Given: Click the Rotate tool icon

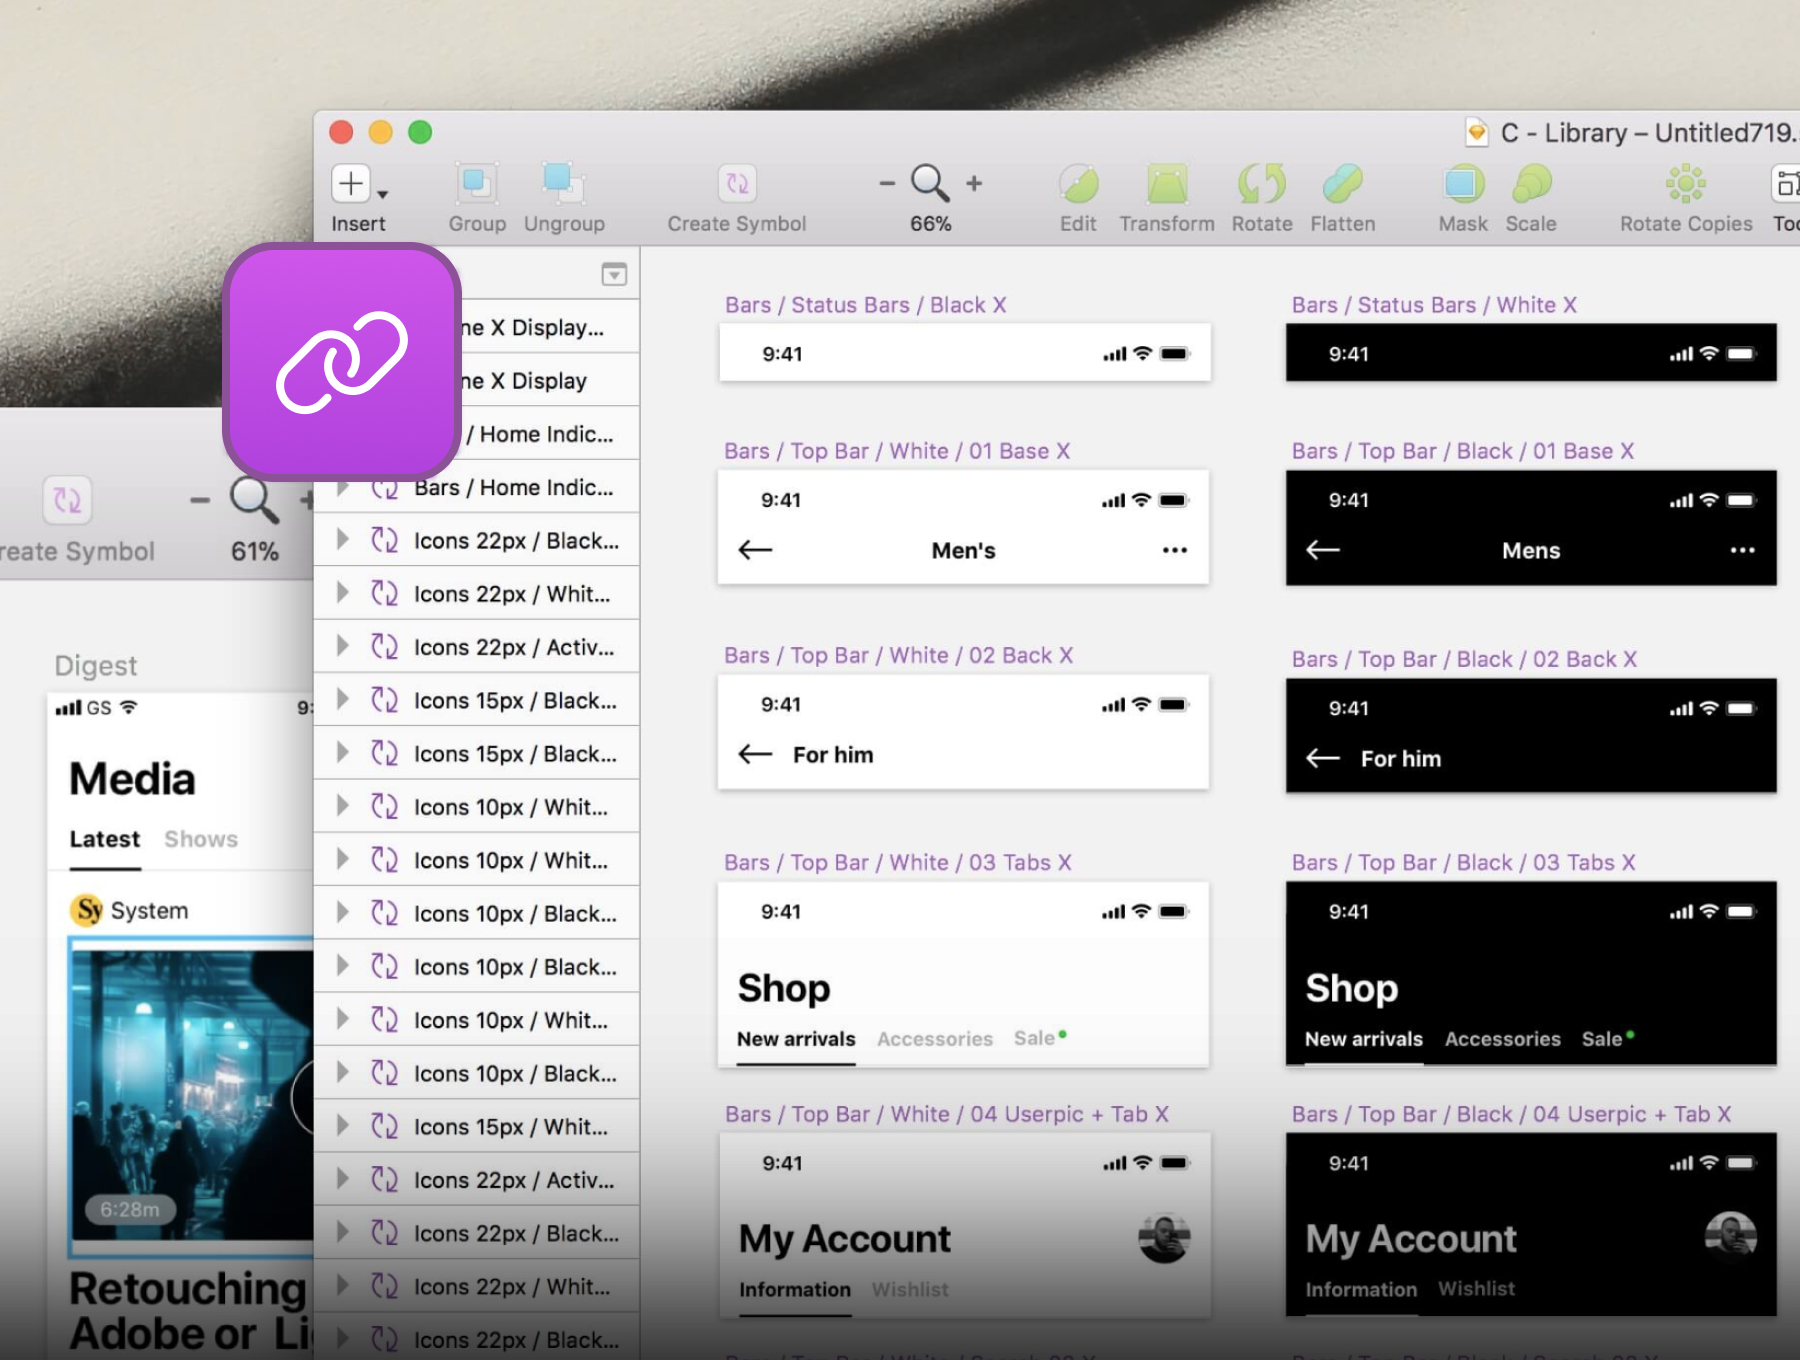Looking at the screenshot, I should click(1261, 184).
